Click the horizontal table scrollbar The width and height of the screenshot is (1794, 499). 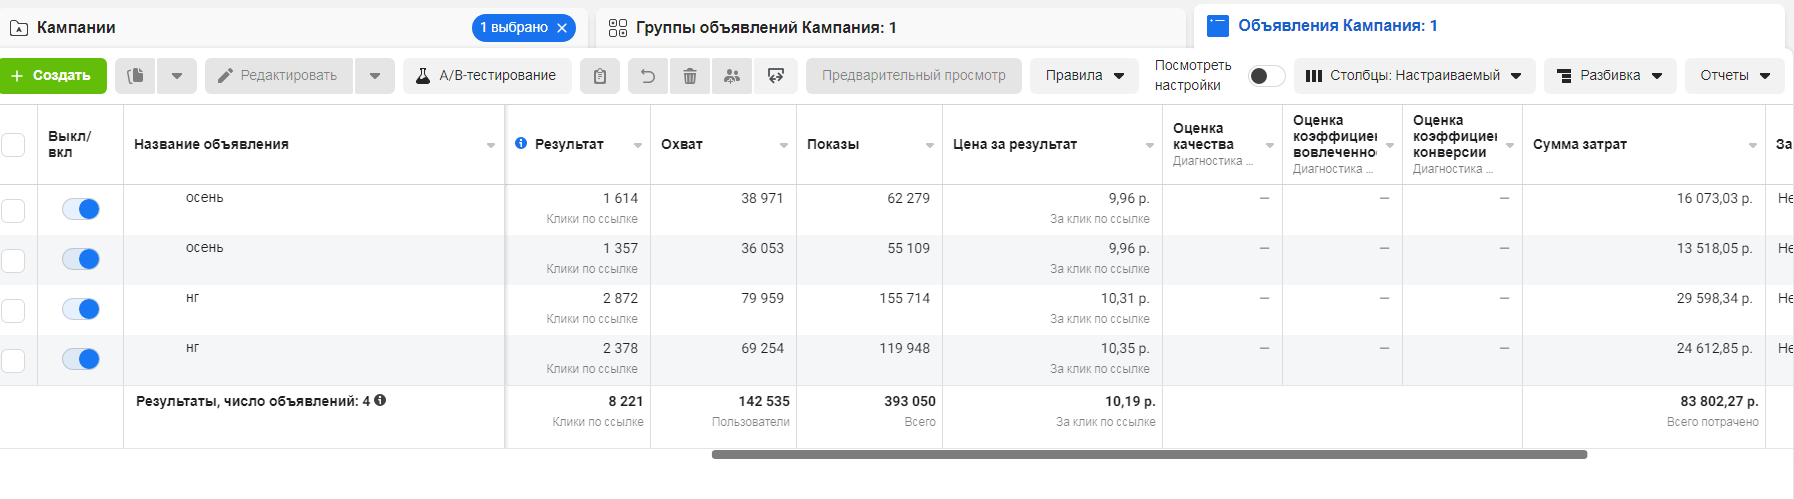[1149, 455]
